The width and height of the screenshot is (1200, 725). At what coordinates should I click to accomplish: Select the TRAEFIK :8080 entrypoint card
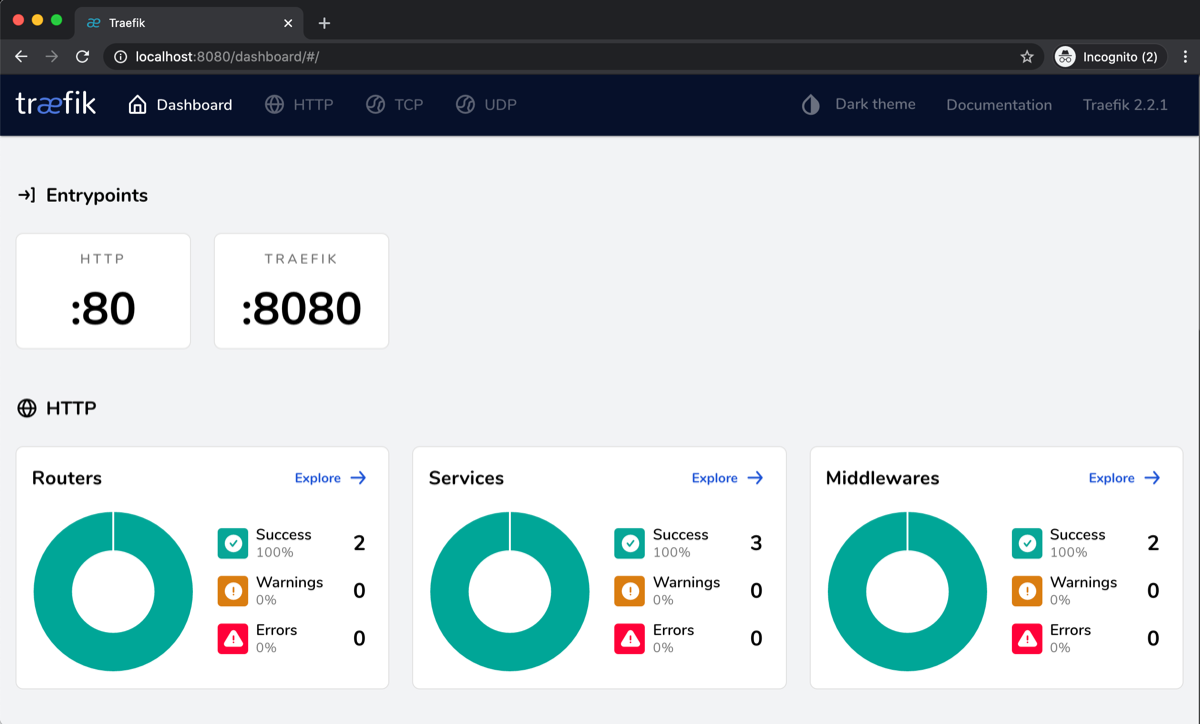301,291
